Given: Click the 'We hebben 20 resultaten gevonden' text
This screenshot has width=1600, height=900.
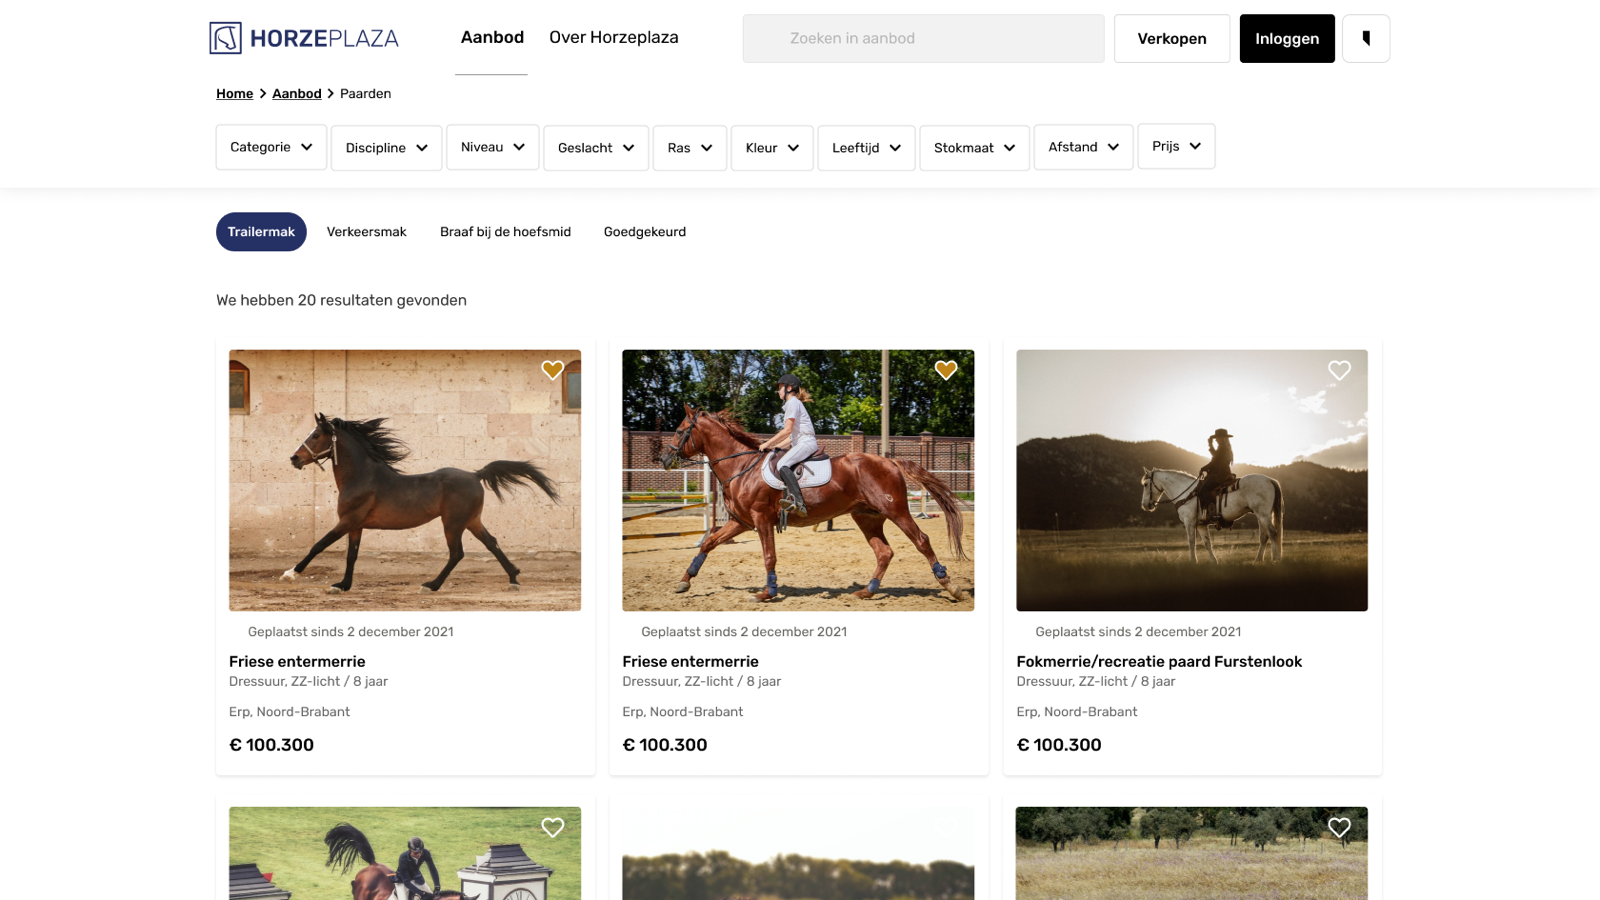Looking at the screenshot, I should click(x=341, y=300).
